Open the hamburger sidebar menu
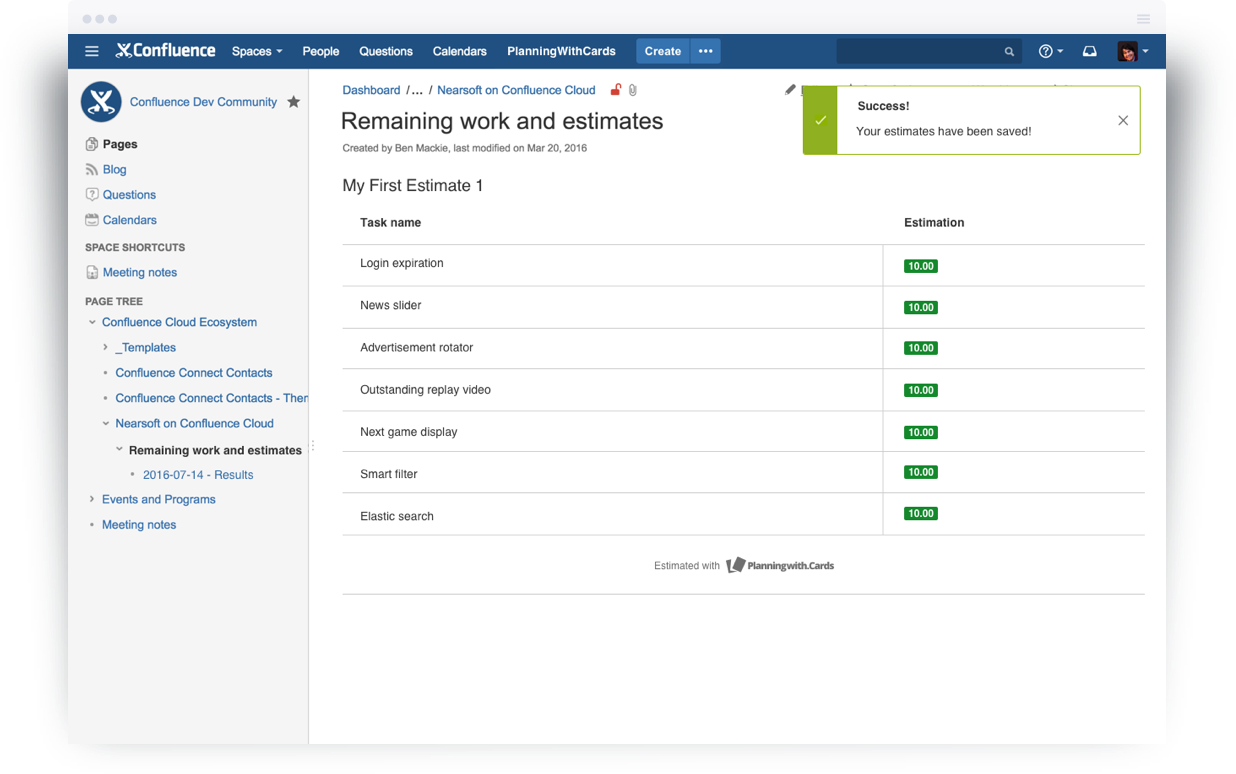 pyautogui.click(x=92, y=51)
